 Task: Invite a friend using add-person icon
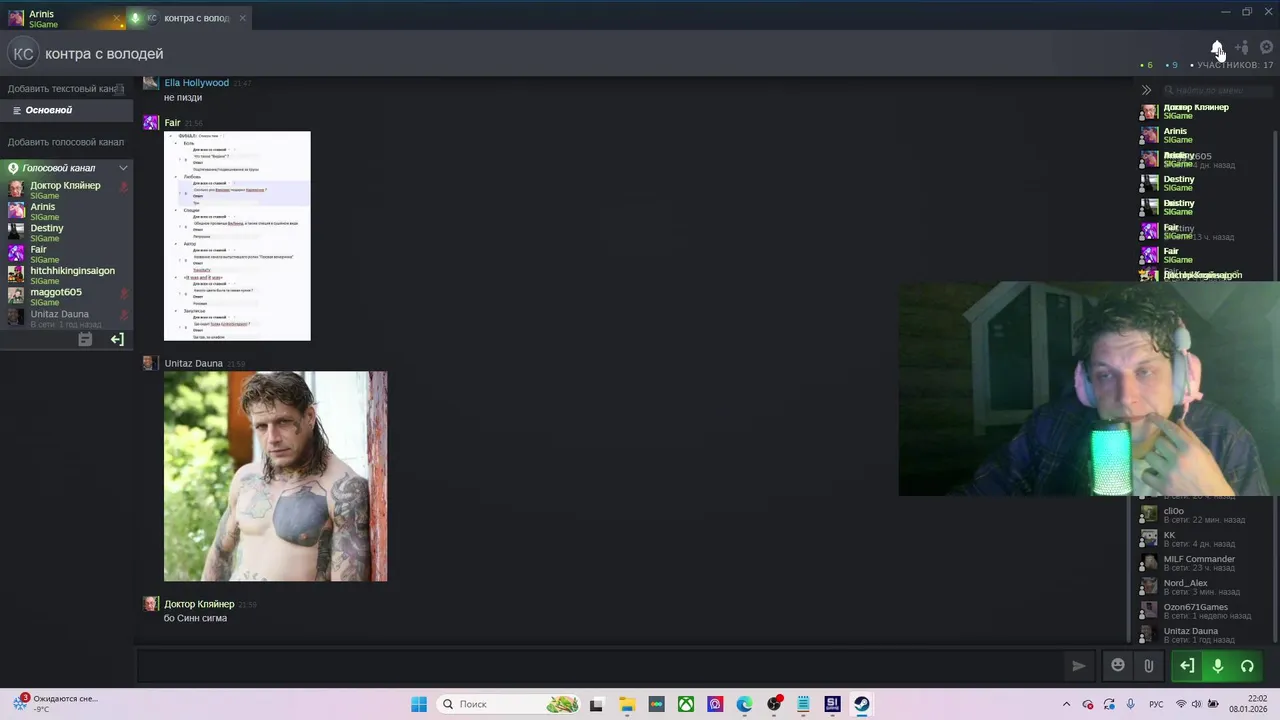coord(1242,48)
